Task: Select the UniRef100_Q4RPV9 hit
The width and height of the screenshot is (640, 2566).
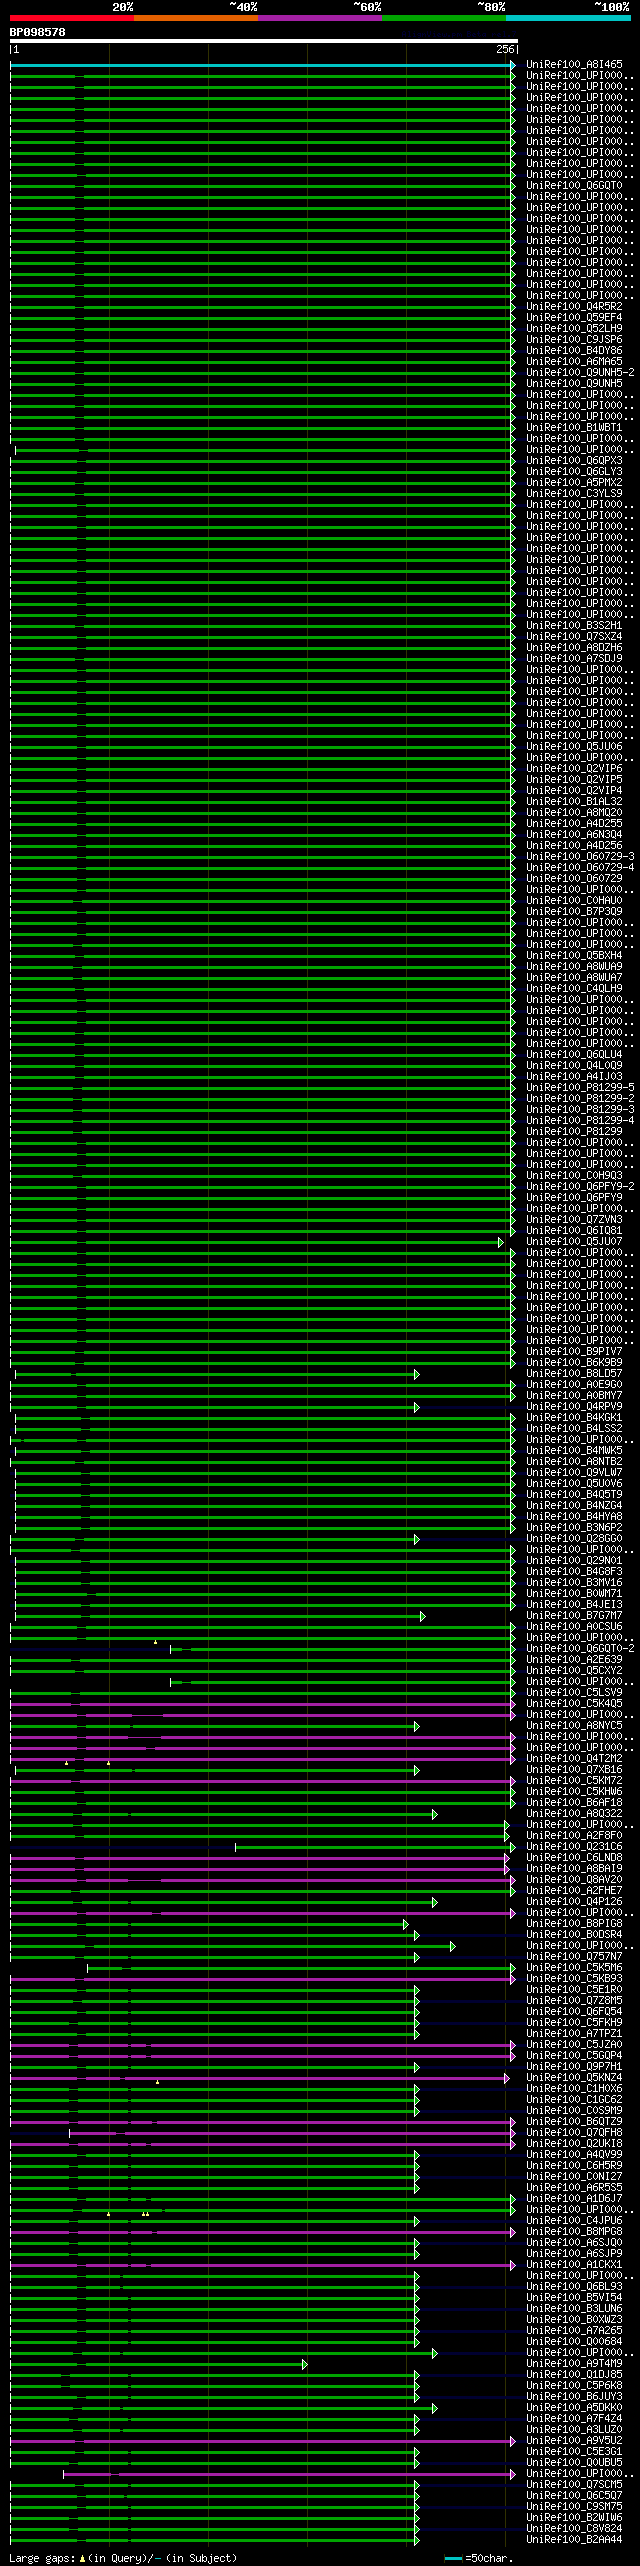Action: [x=574, y=1407]
